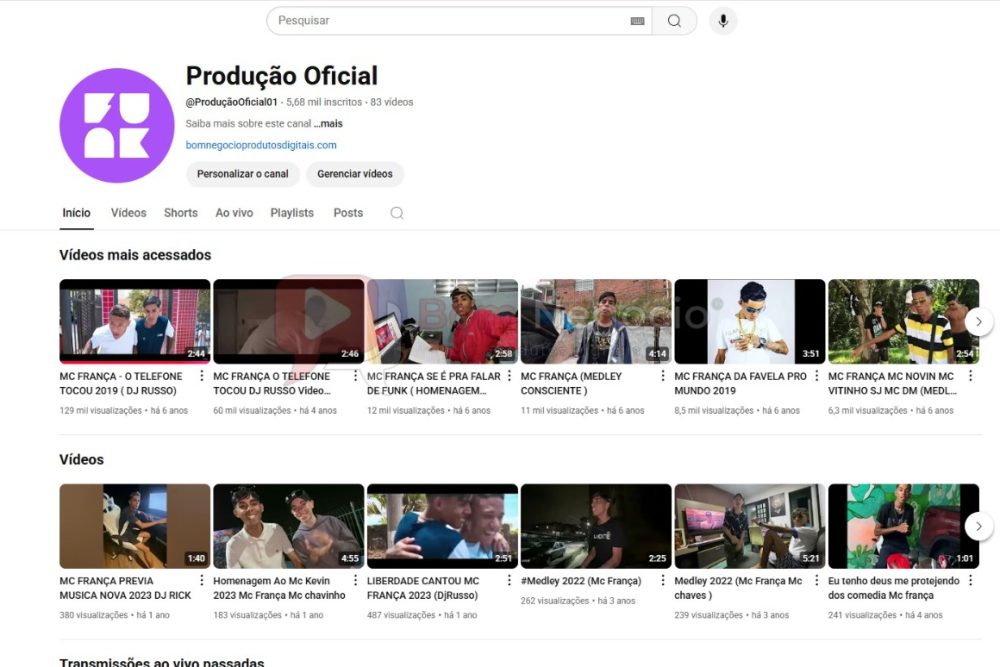This screenshot has height=667, width=1000.
Task: Click Vídeos mais acessados heading
Action: (135, 255)
